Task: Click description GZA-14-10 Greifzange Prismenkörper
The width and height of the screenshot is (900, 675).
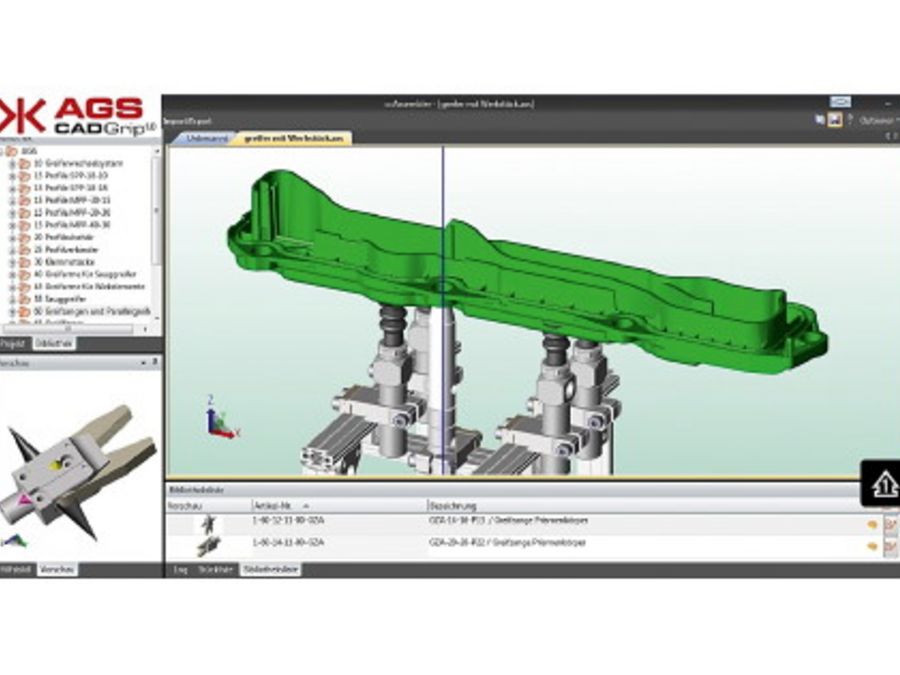Action: 508,521
